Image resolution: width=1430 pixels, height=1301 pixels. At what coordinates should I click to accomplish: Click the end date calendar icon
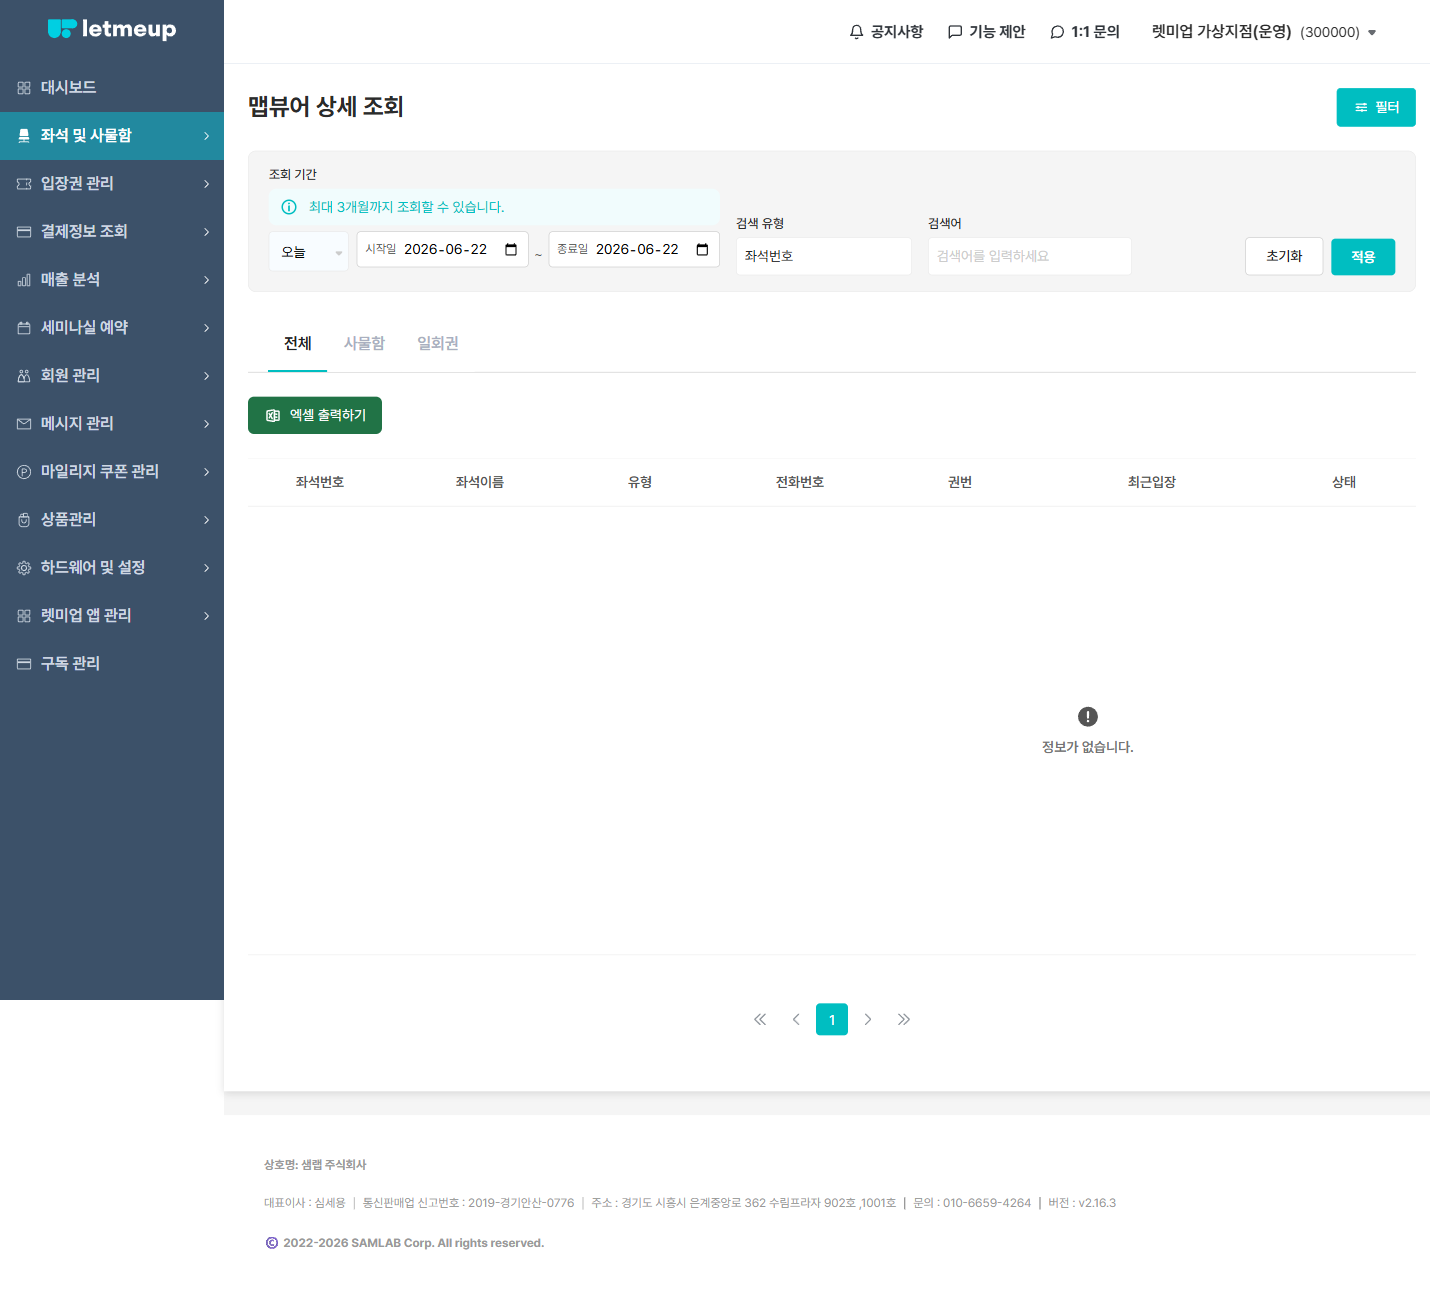pyautogui.click(x=702, y=249)
